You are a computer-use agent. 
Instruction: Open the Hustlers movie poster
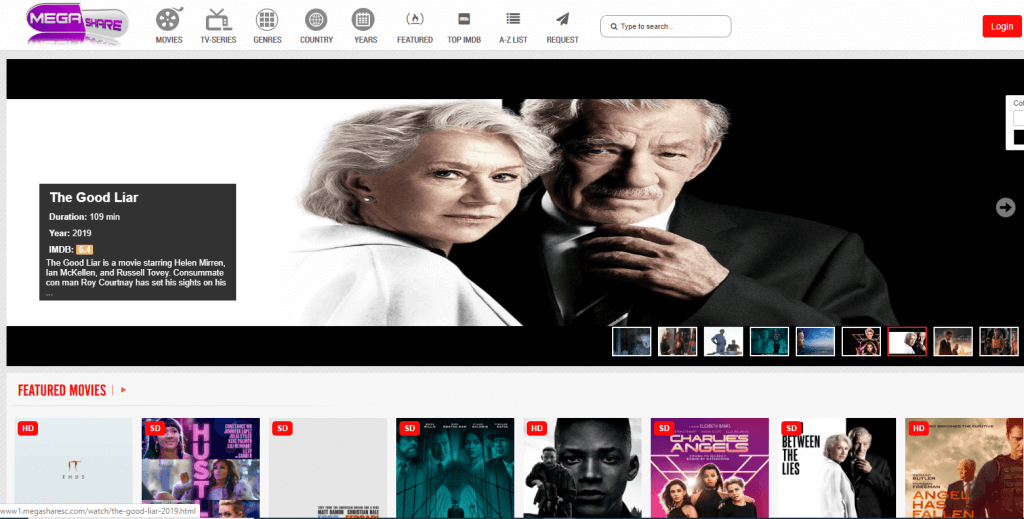200,467
